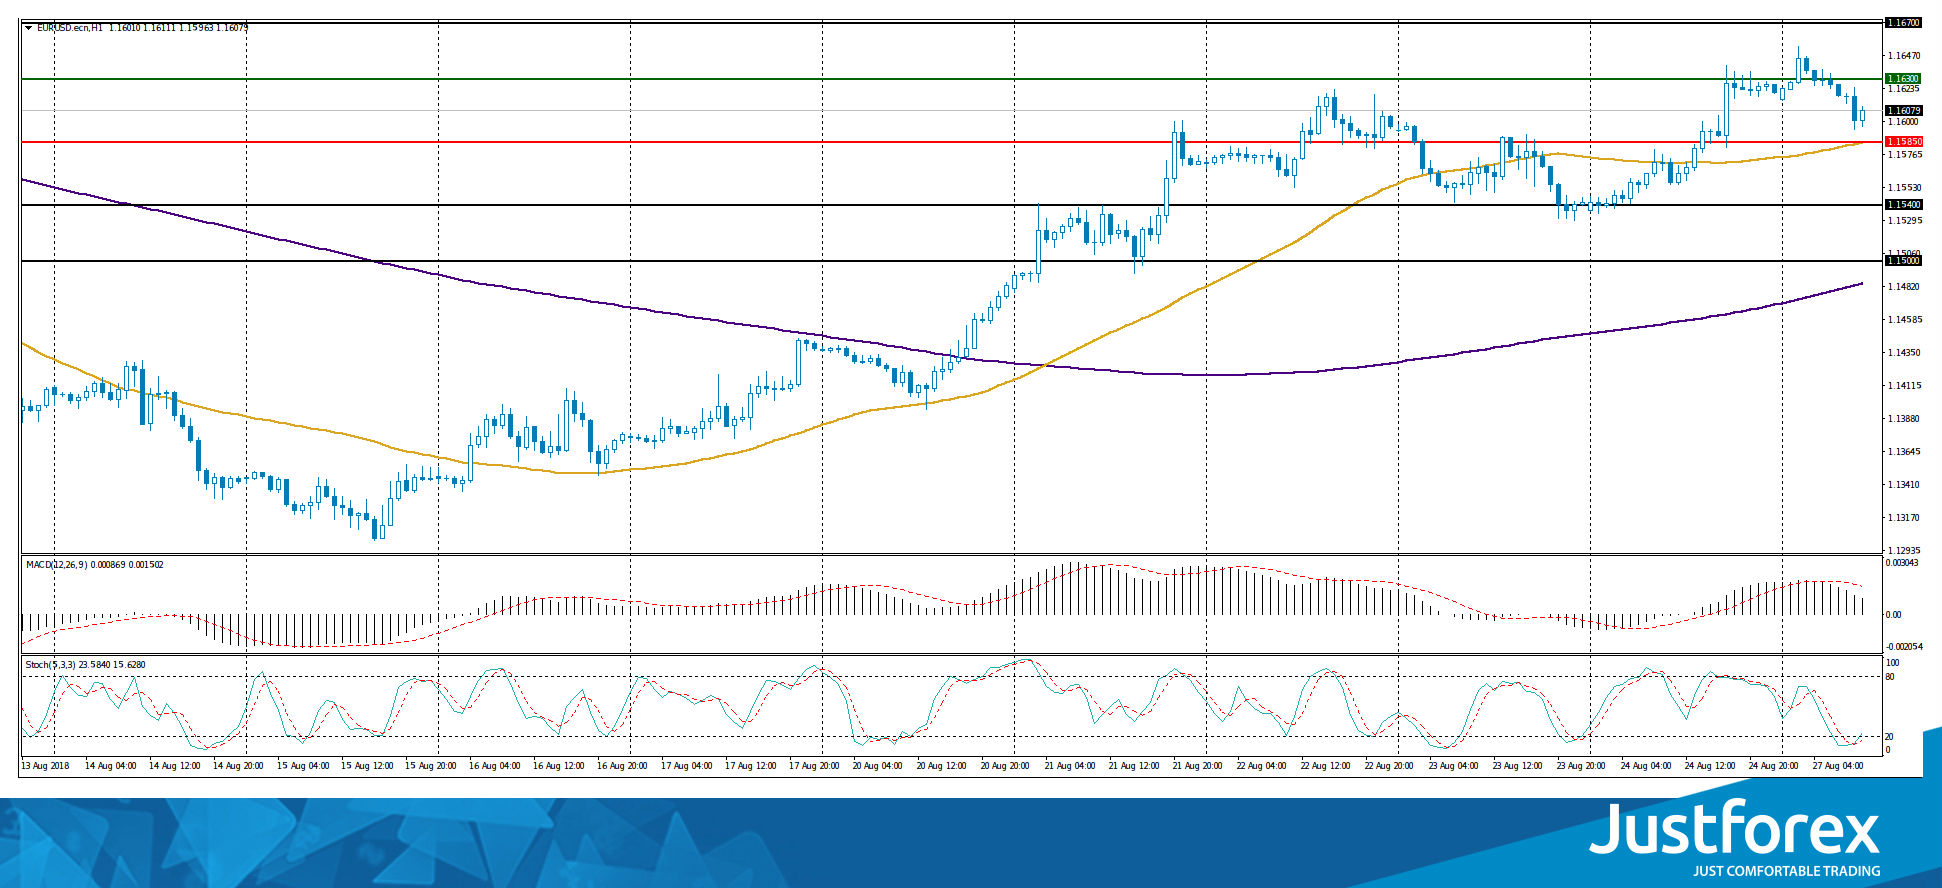
Task: Click the 23 Aug 04:00 time label
Action: (1455, 766)
